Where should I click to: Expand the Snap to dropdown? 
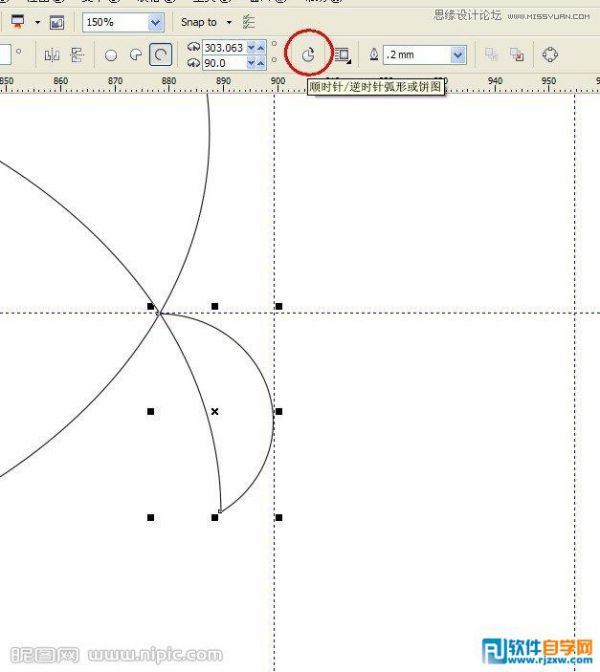pos(229,22)
